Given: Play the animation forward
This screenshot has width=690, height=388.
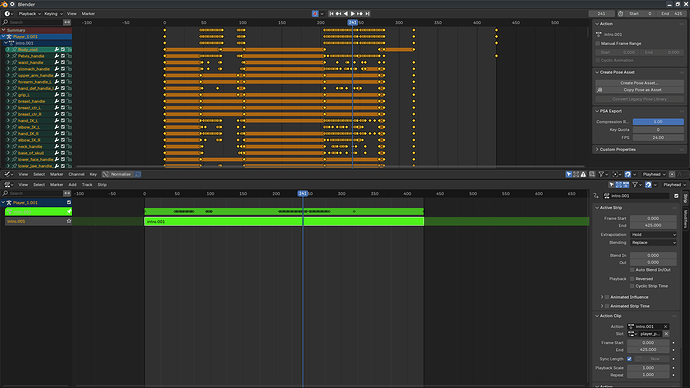Looking at the screenshot, I should (352, 14).
